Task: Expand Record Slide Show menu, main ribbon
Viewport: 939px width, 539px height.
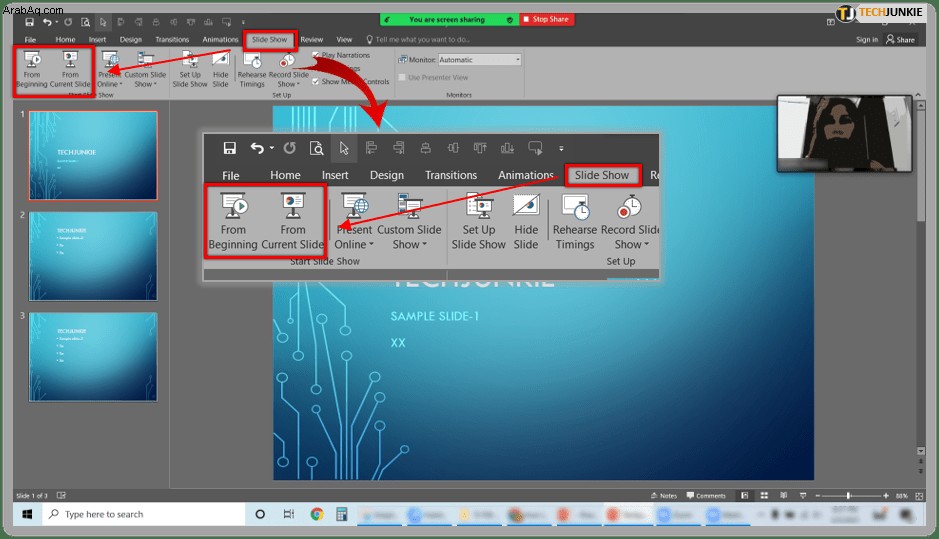Action: coord(288,69)
